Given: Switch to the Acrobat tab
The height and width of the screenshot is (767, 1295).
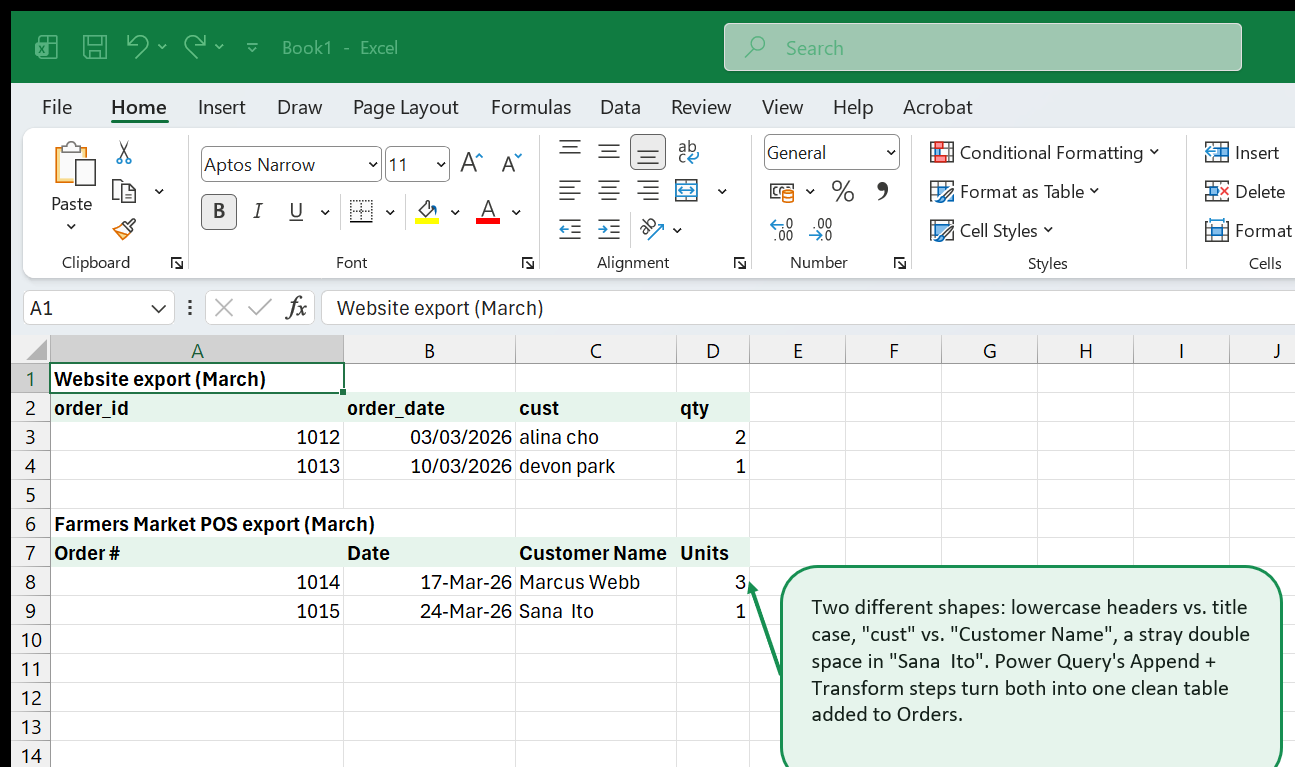Looking at the screenshot, I should 937,107.
